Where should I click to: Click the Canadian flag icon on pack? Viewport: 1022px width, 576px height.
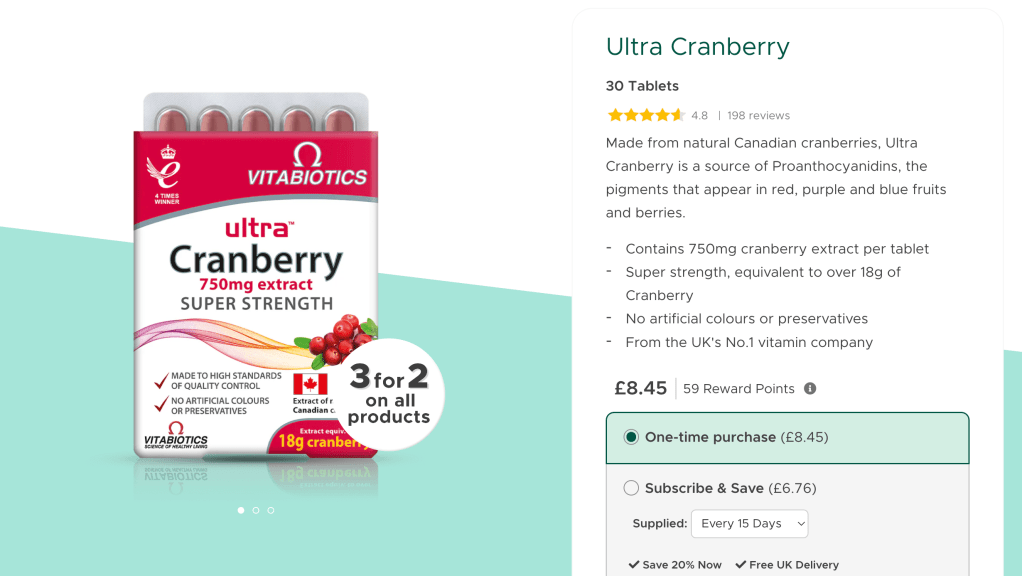(x=310, y=384)
